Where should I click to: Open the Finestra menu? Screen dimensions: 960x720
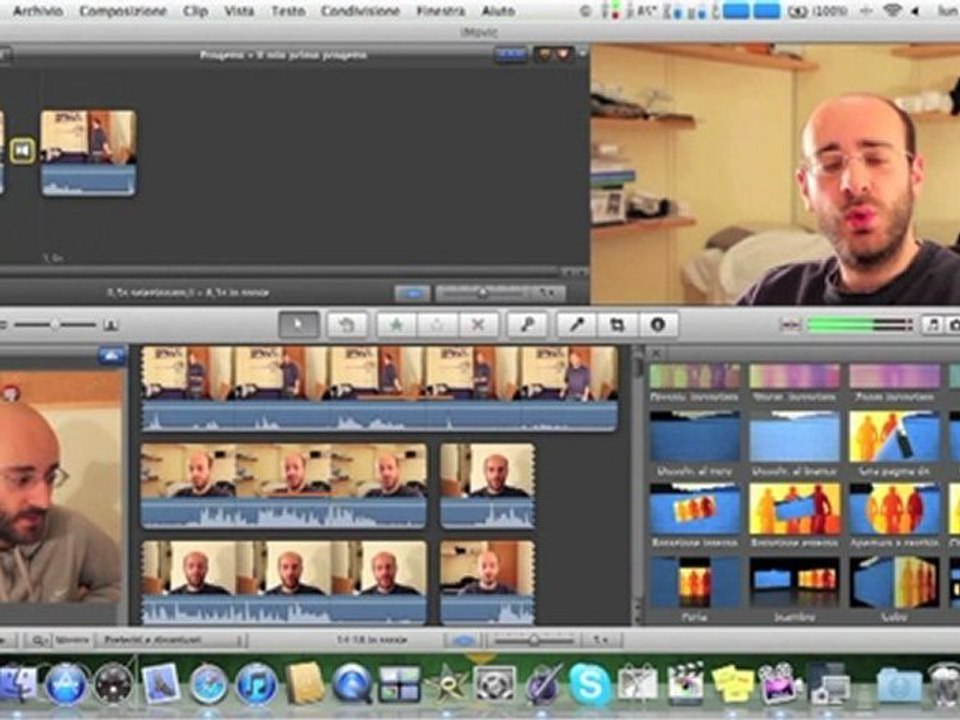[x=440, y=11]
